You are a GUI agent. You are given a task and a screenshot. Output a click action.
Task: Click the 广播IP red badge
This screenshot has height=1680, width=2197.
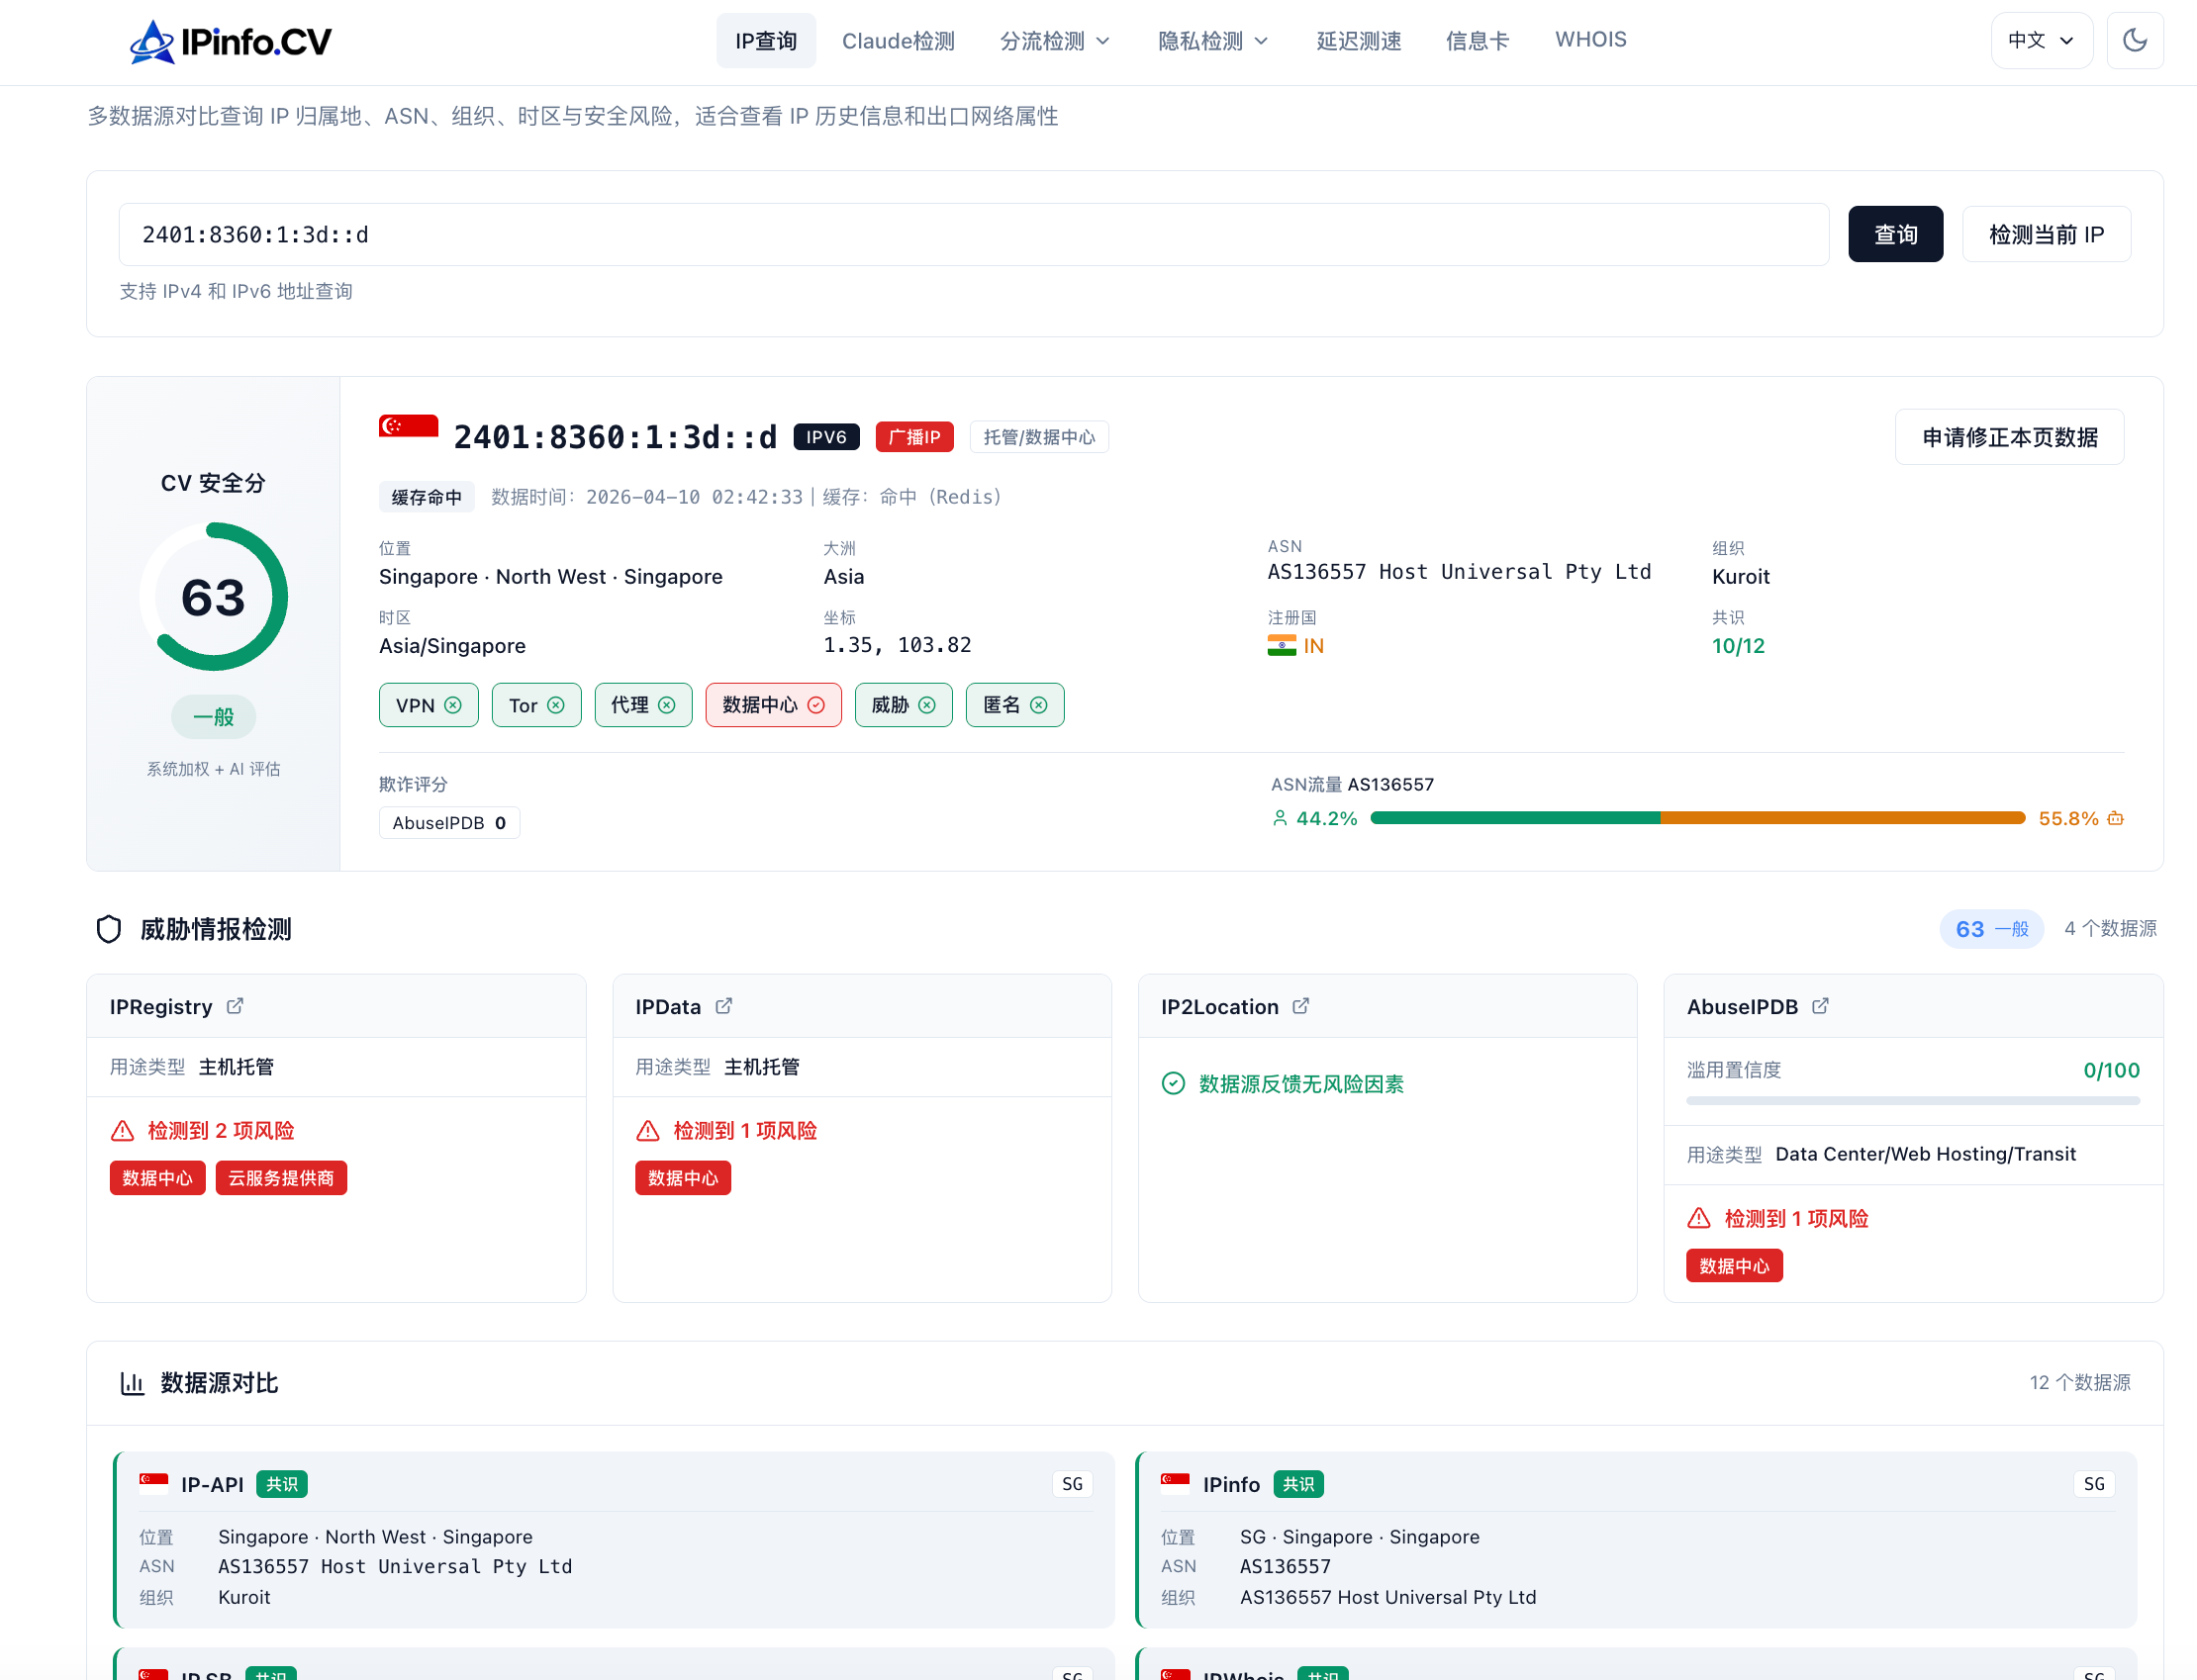pos(914,437)
